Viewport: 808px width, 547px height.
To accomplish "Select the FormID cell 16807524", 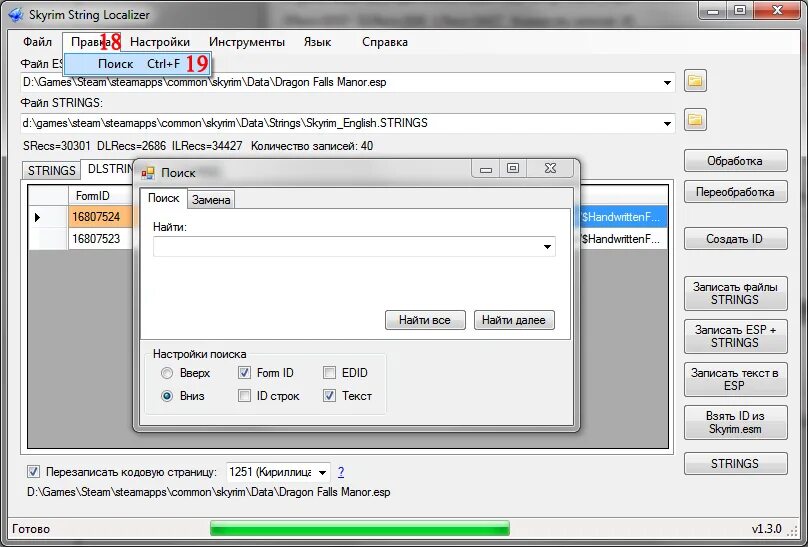I will [x=100, y=217].
